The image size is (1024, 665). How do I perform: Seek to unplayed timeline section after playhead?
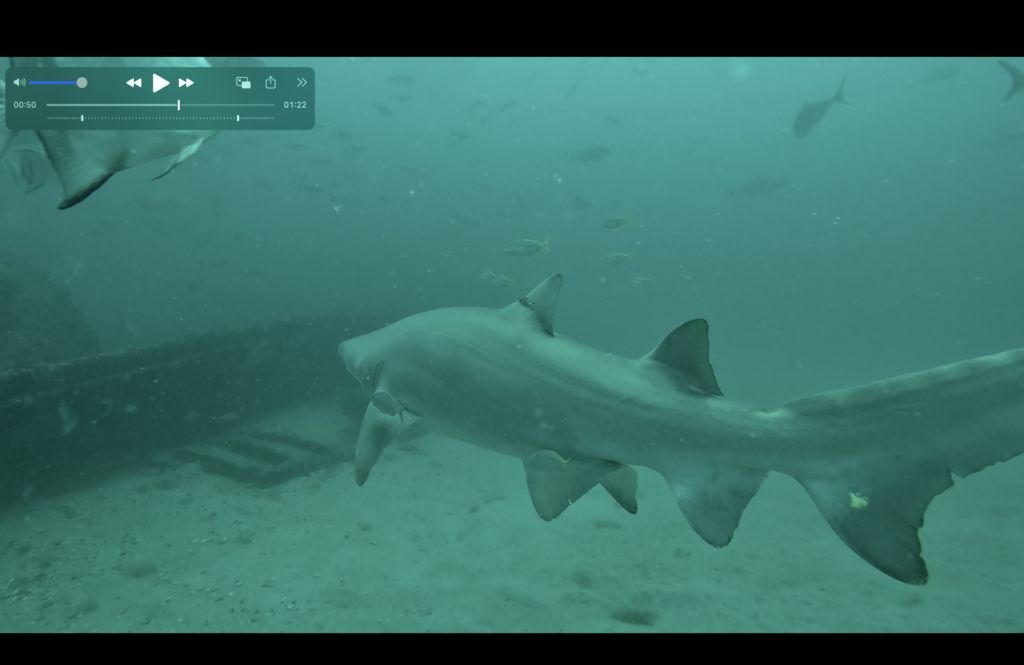coord(225,105)
